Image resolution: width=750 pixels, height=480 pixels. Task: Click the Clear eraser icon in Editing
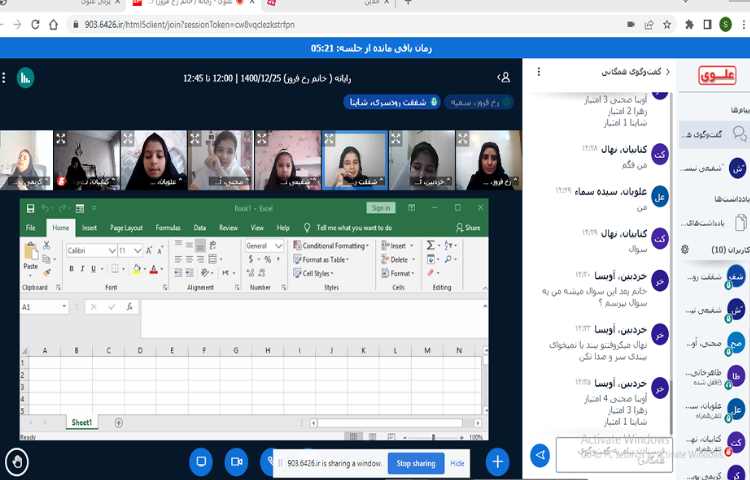pos(430,273)
